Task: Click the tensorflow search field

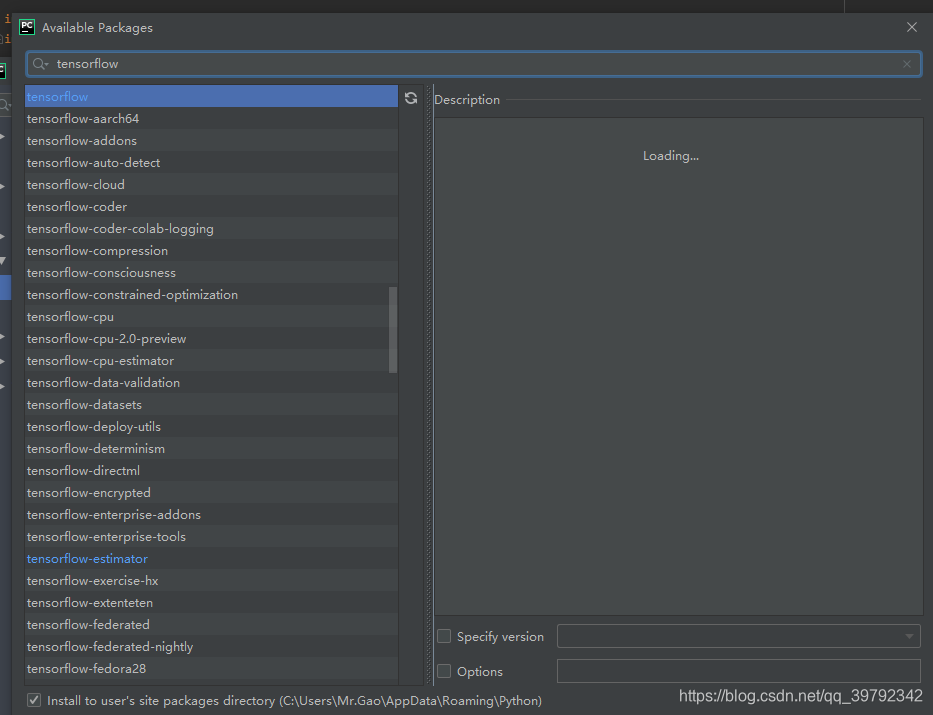Action: [x=474, y=64]
